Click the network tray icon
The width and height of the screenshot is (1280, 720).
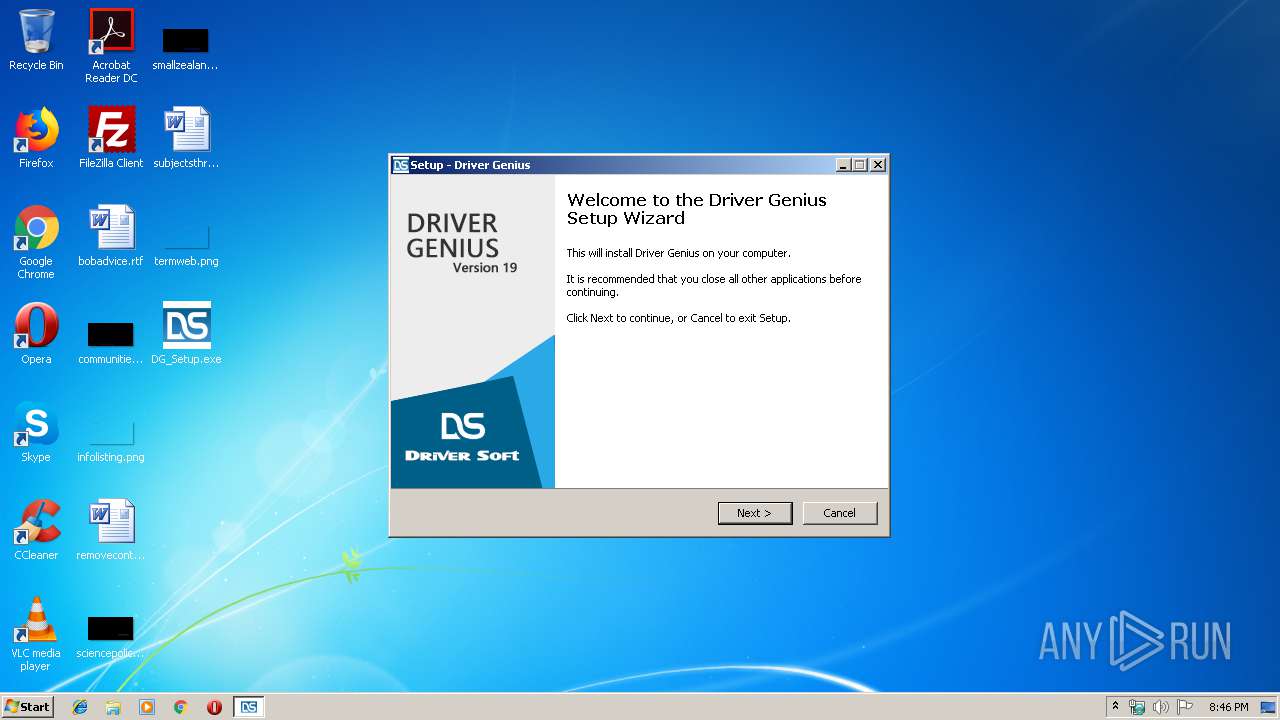coord(1137,707)
